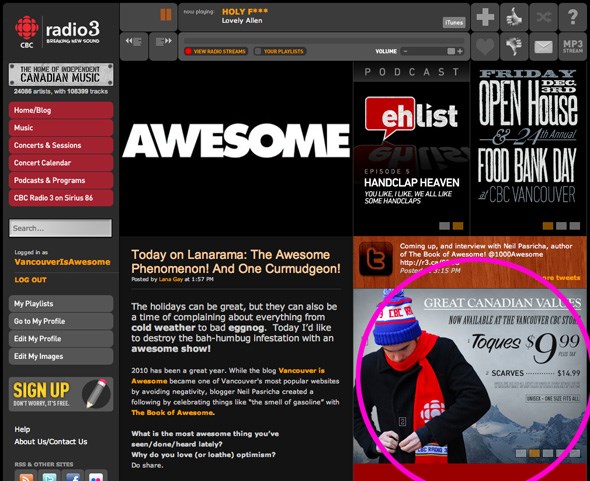The height and width of the screenshot is (481, 590).
Task: Open CBC Radio 3 on Sirius 86
Action: [61, 198]
